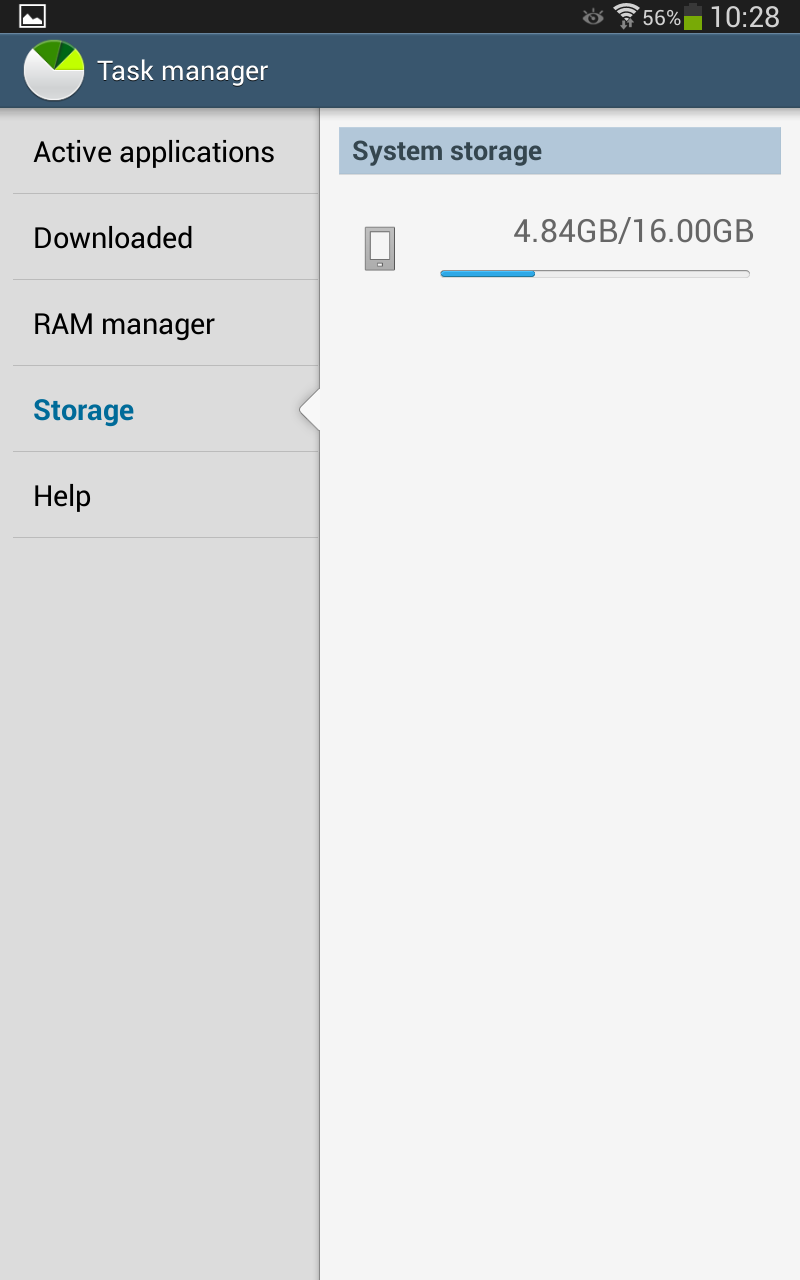Tap the System storage header
The width and height of the screenshot is (800, 1280).
click(559, 151)
